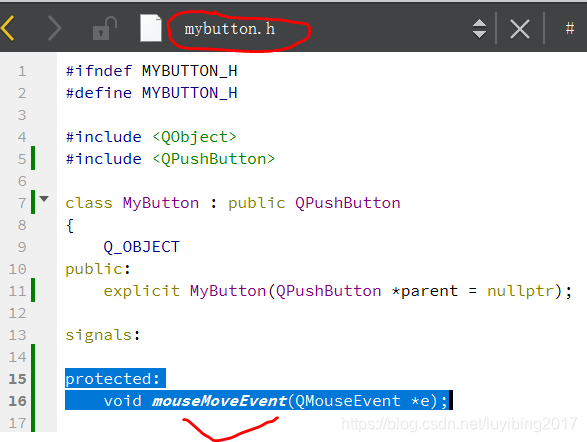
Task: Click the *parent parameter
Action: [x=425, y=291]
